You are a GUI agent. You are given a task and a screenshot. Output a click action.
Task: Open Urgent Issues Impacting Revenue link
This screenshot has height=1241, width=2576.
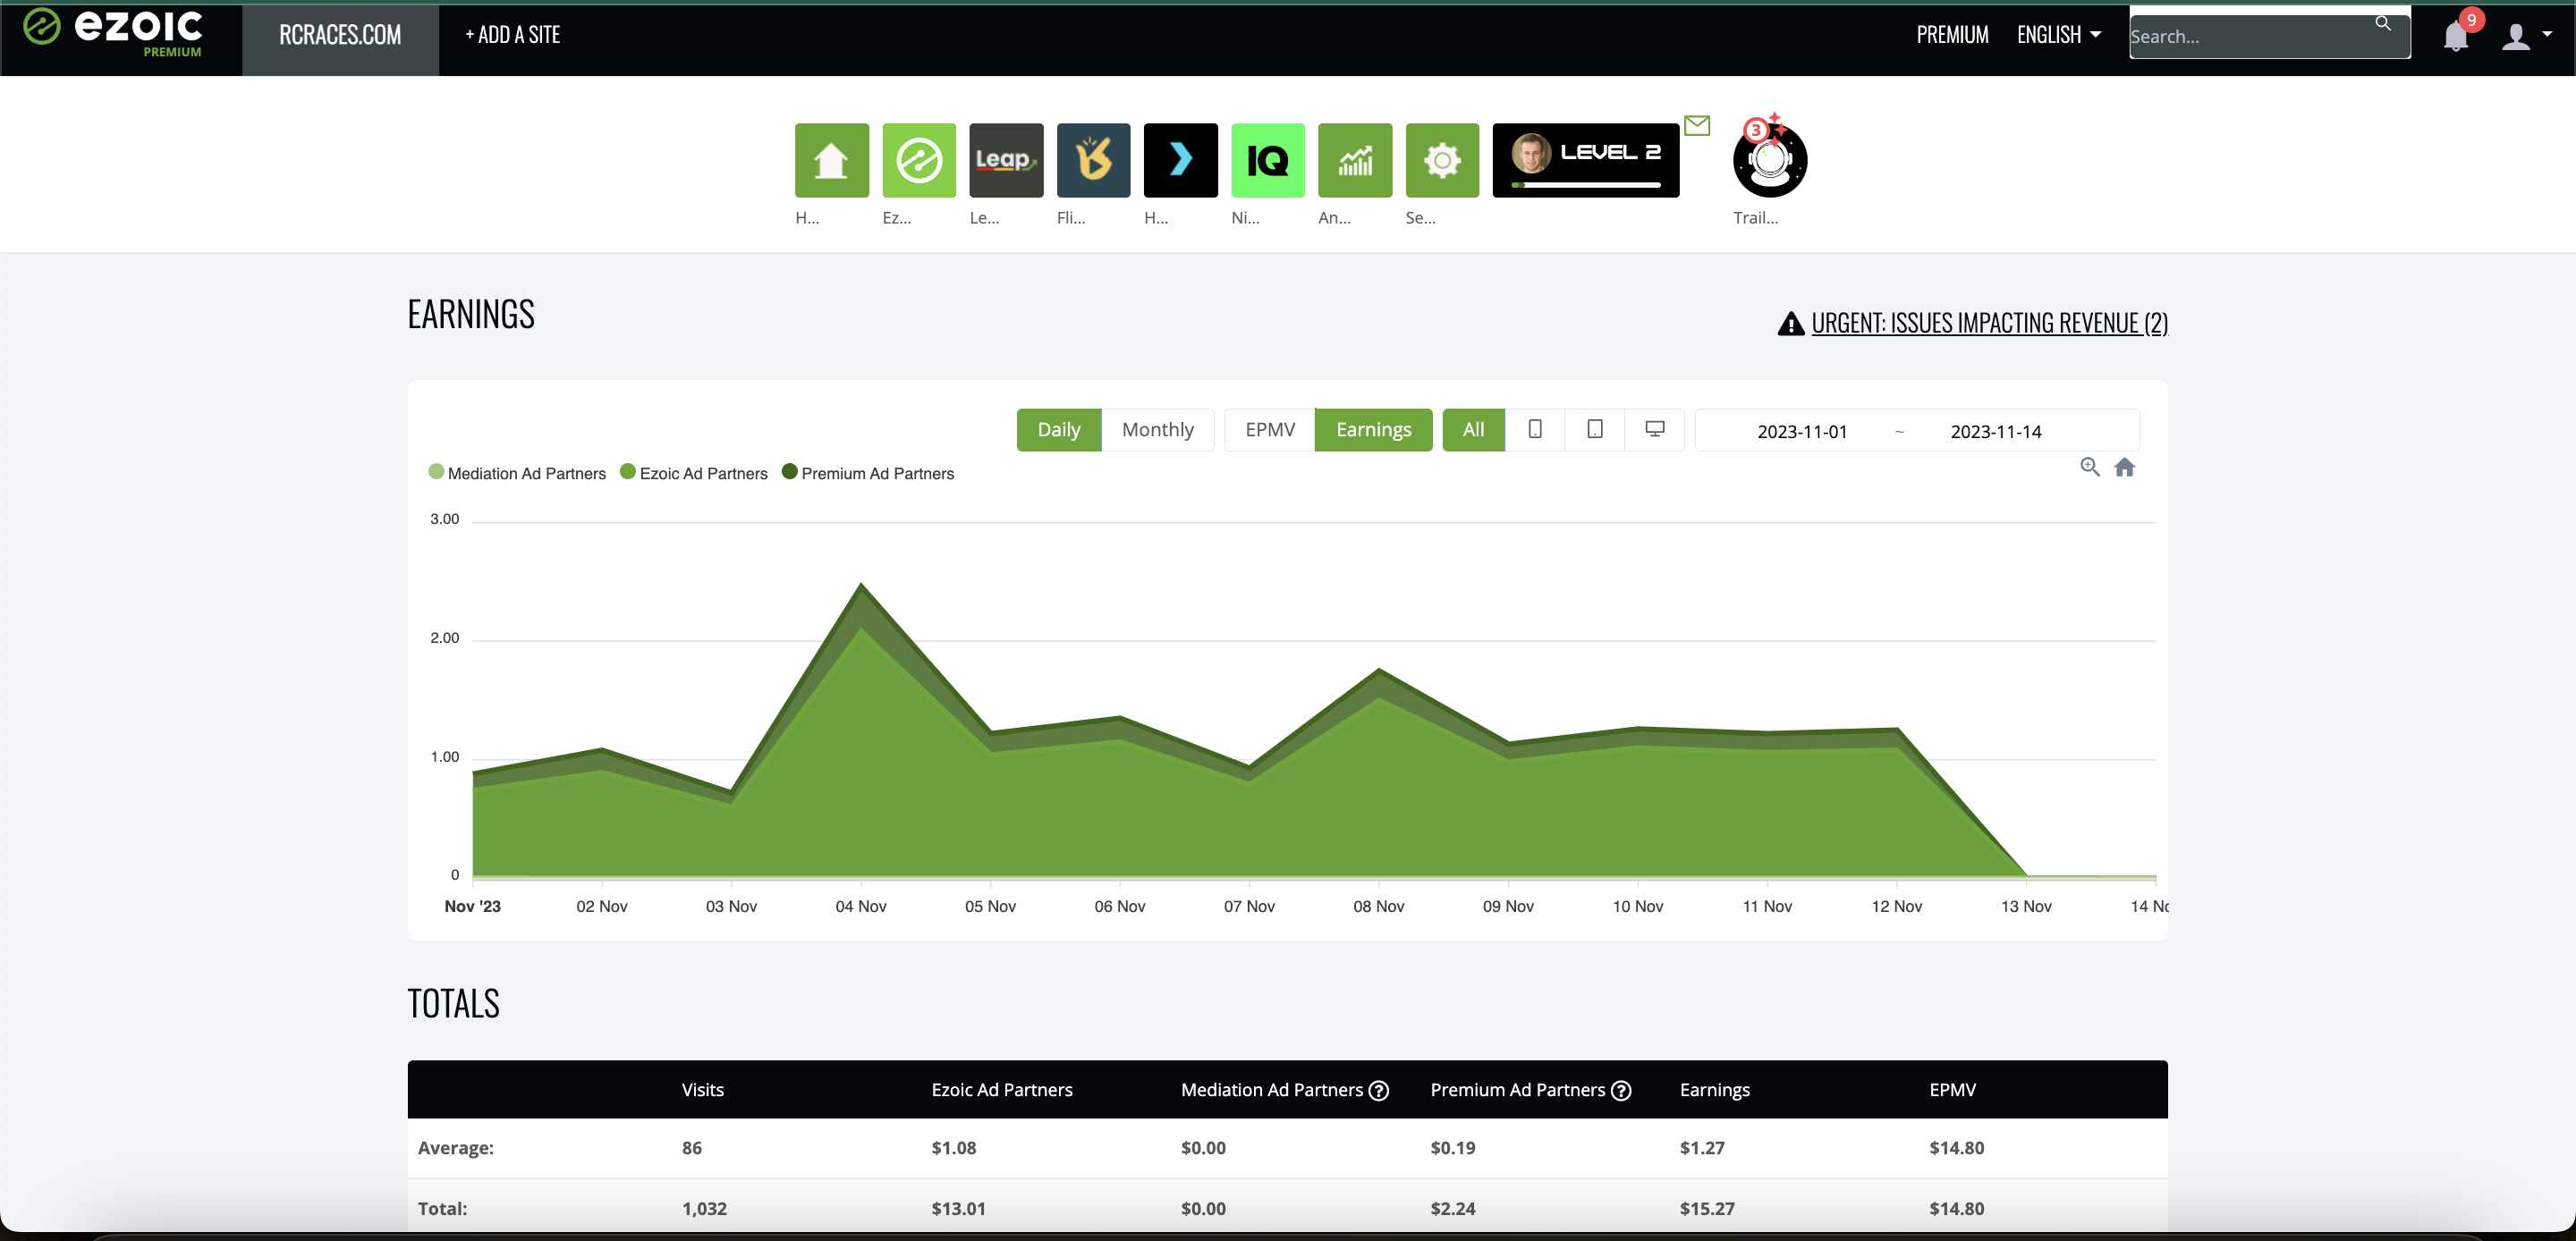pos(1989,323)
